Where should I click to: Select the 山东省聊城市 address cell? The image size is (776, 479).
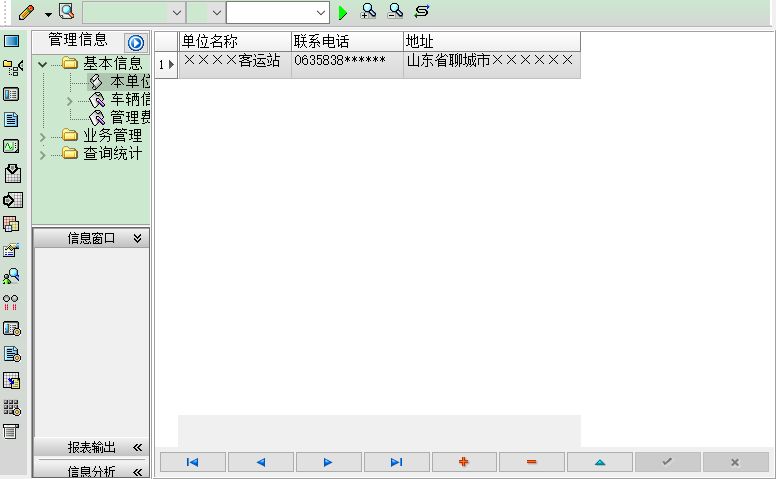[x=492, y=64]
